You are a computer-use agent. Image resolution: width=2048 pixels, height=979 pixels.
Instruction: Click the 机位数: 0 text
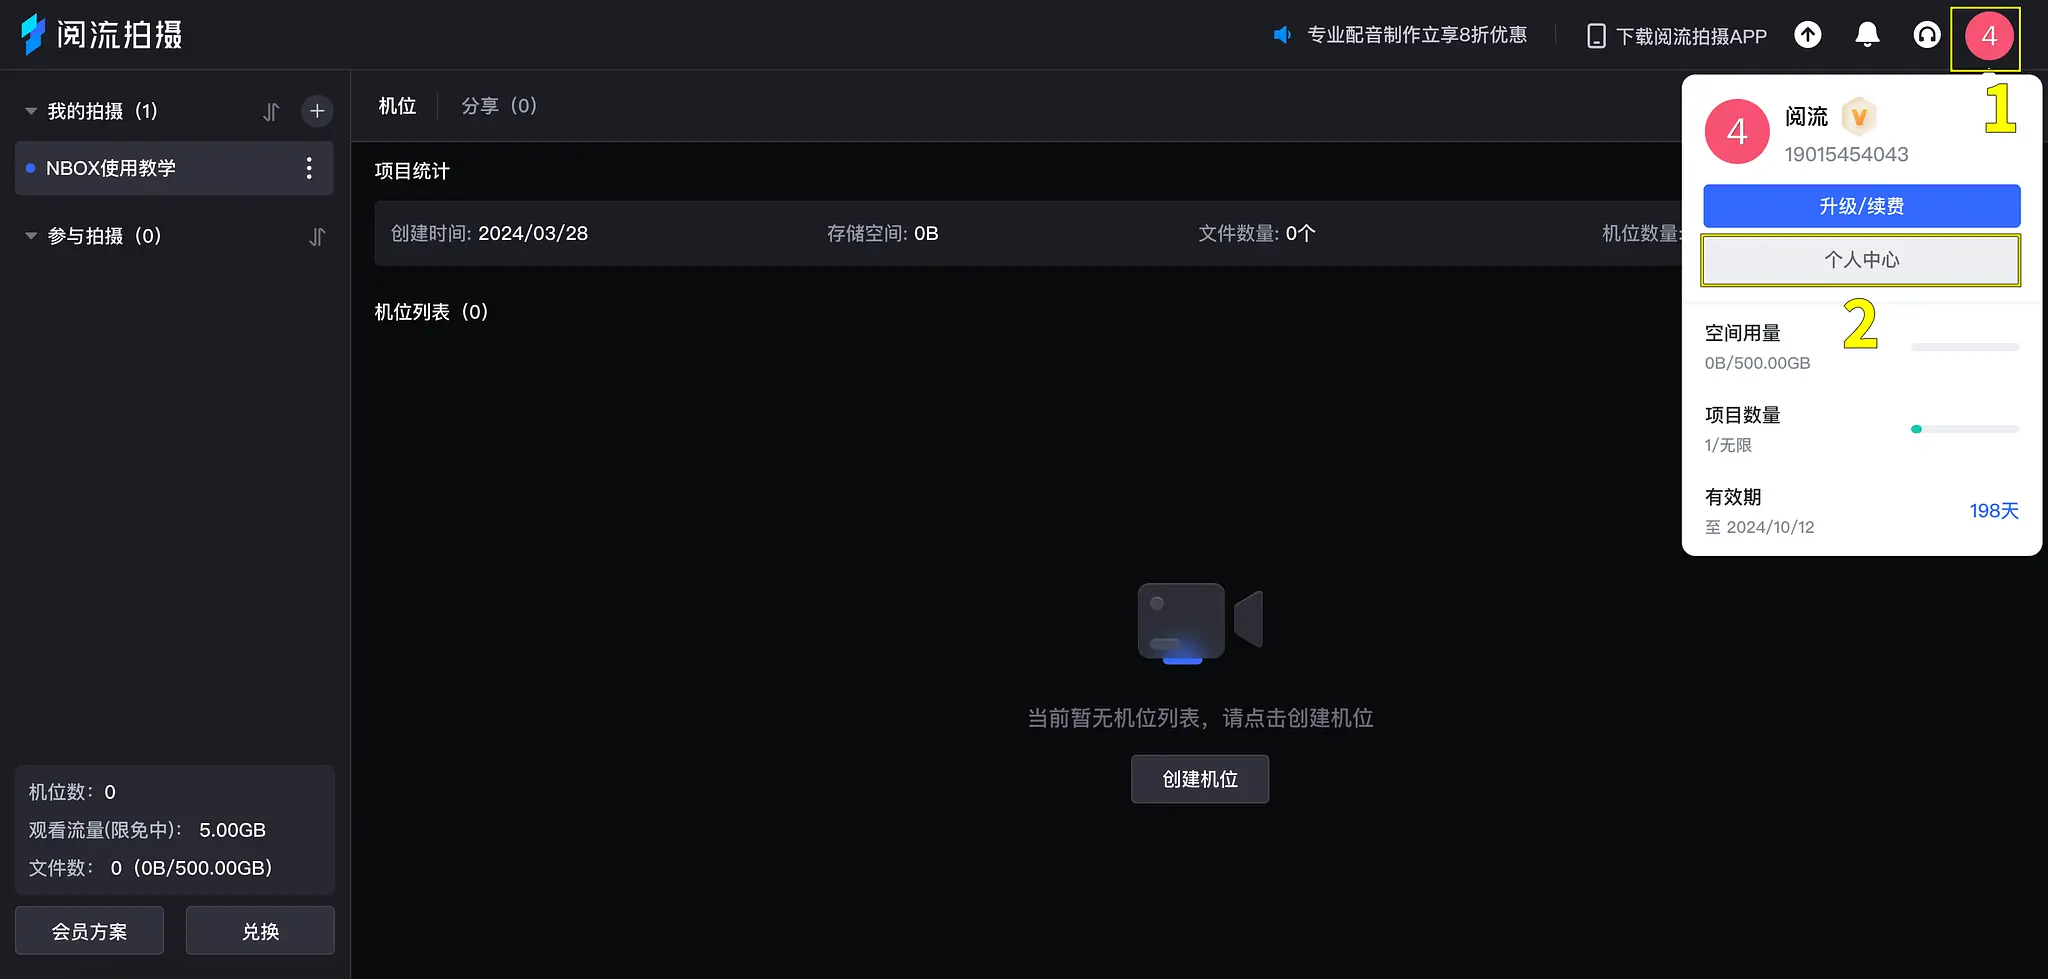(72, 792)
